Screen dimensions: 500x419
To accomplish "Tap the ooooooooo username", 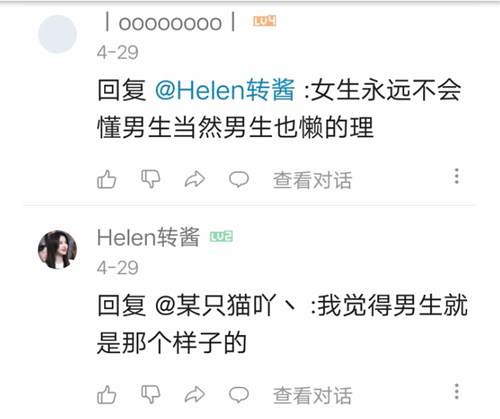I will [170, 23].
